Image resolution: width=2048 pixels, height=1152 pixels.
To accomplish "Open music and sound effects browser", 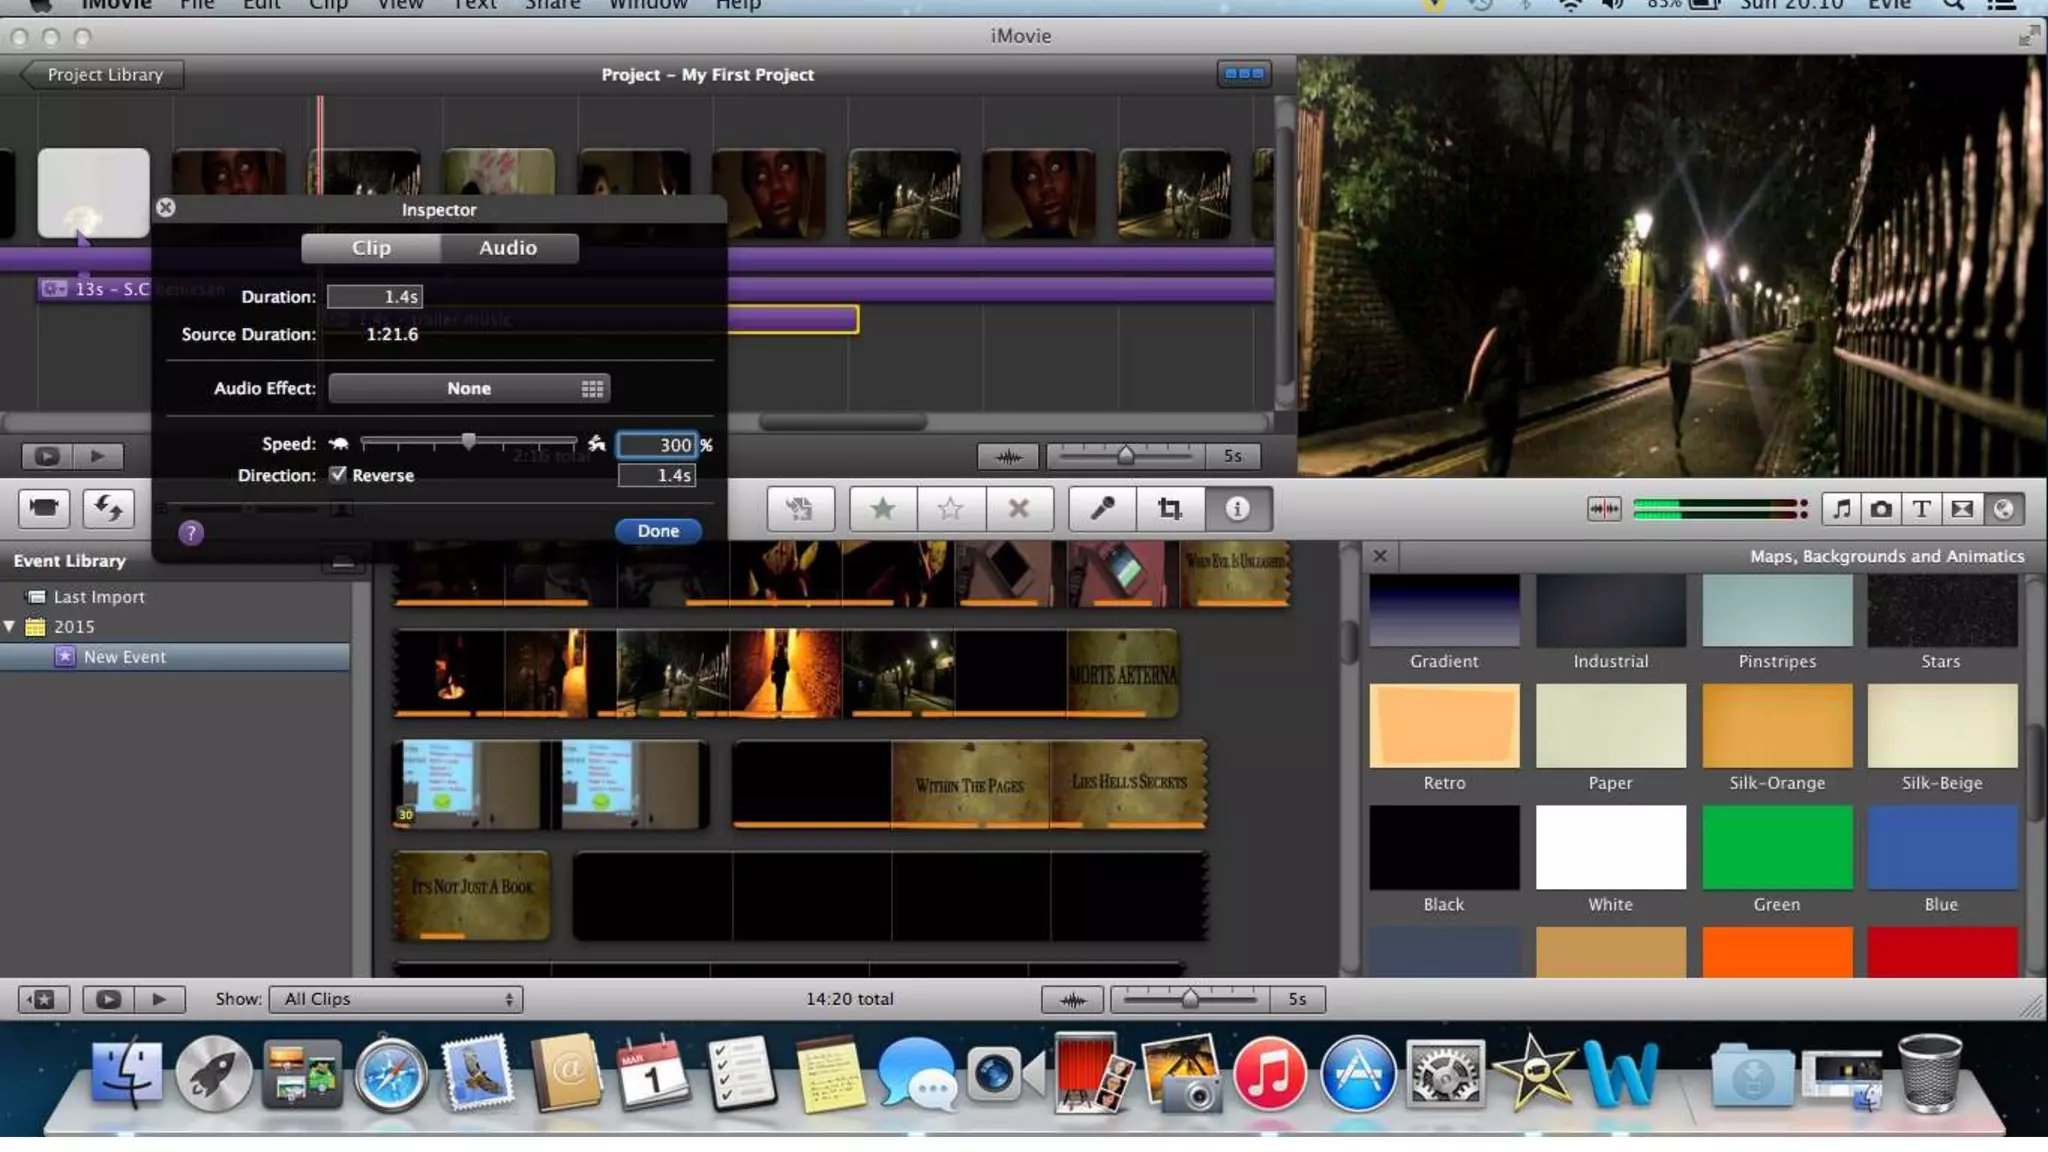I will pos(1841,509).
